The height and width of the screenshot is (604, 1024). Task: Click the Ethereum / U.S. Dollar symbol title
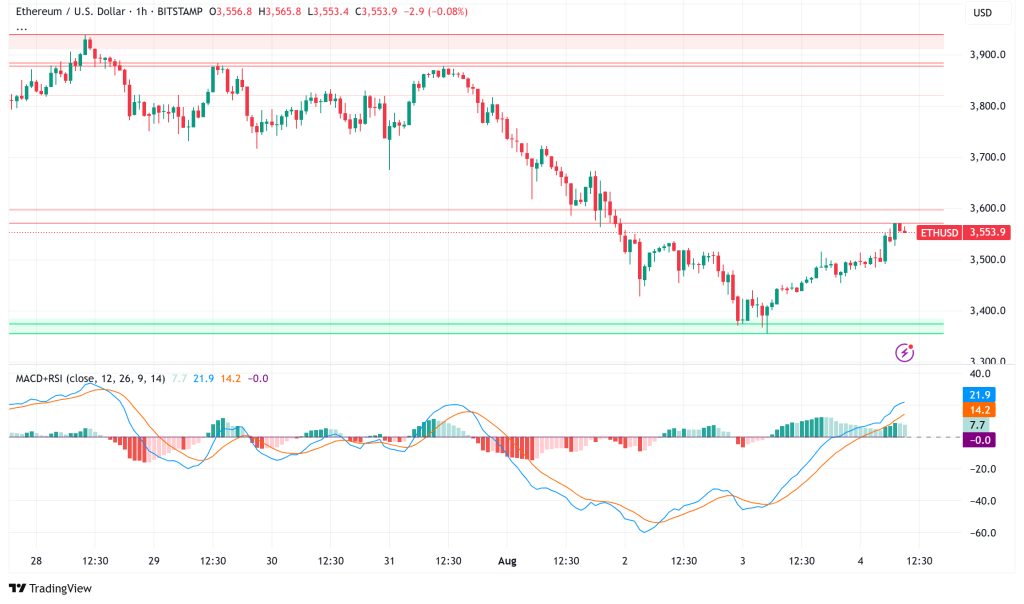[x=71, y=12]
